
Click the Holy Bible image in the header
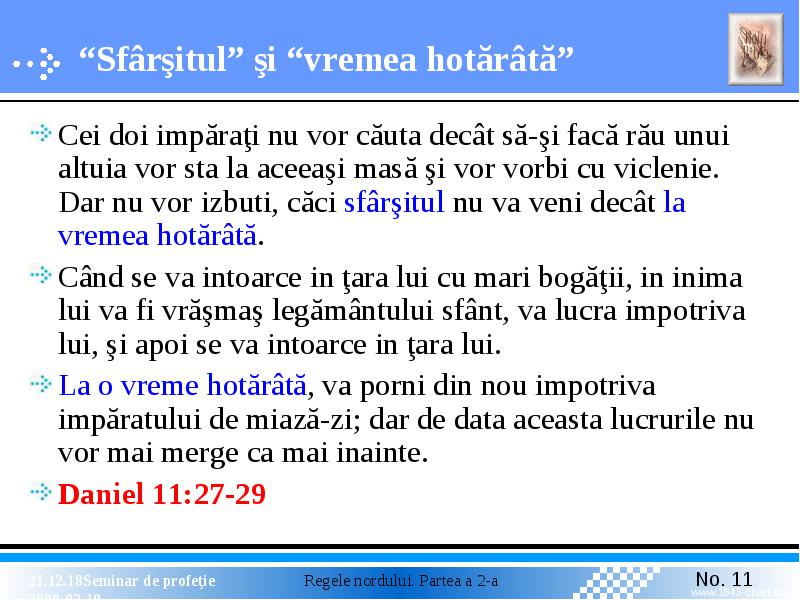pyautogui.click(x=756, y=49)
